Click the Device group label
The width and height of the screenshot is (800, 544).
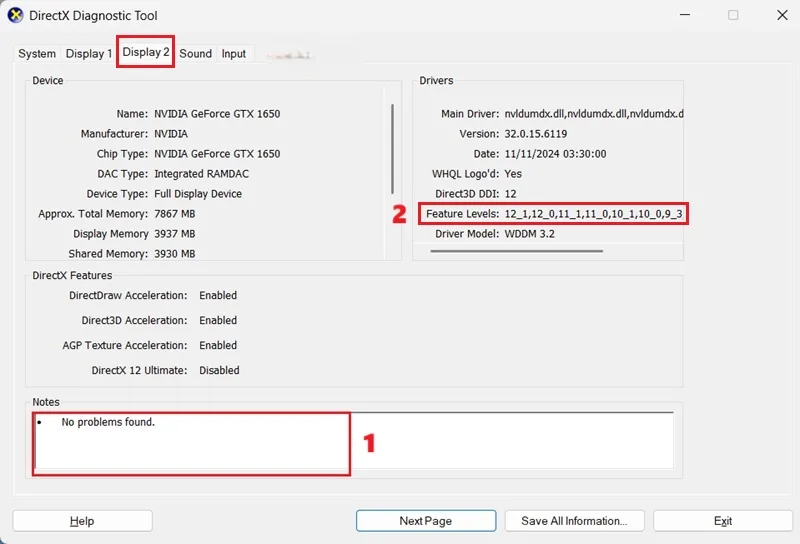[47, 81]
